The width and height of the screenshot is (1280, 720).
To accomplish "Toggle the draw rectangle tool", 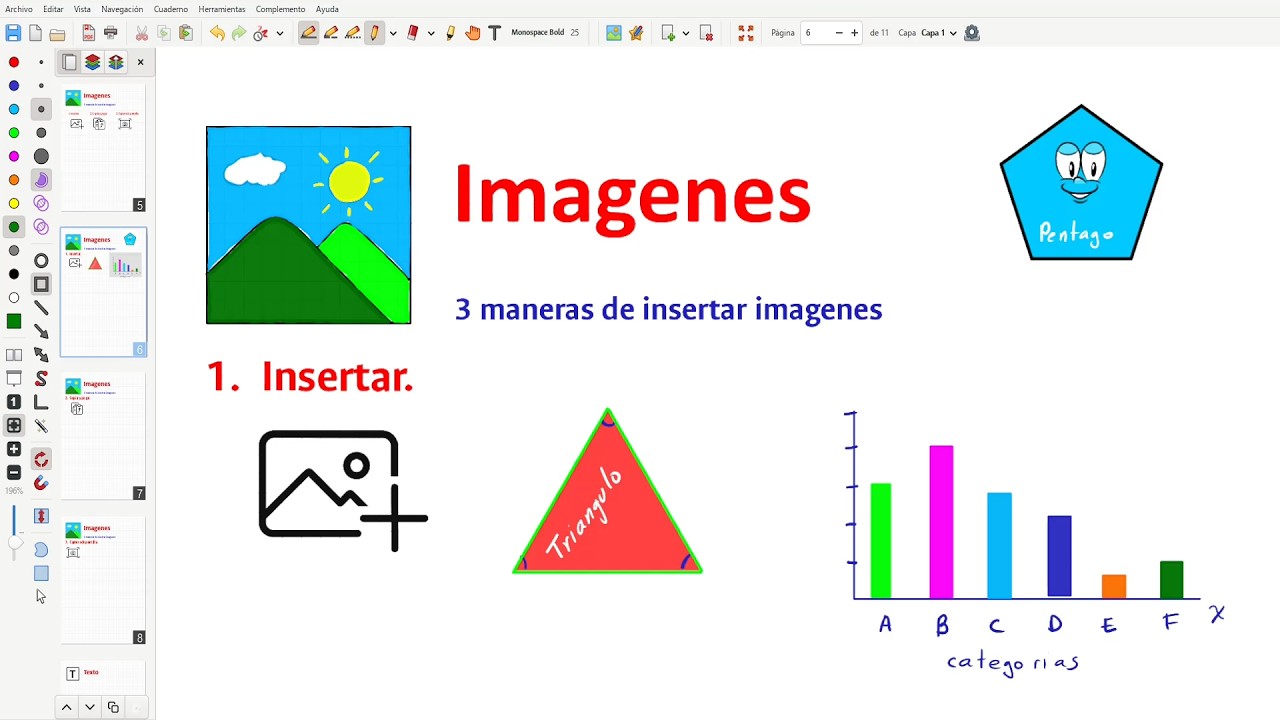I will [41, 284].
